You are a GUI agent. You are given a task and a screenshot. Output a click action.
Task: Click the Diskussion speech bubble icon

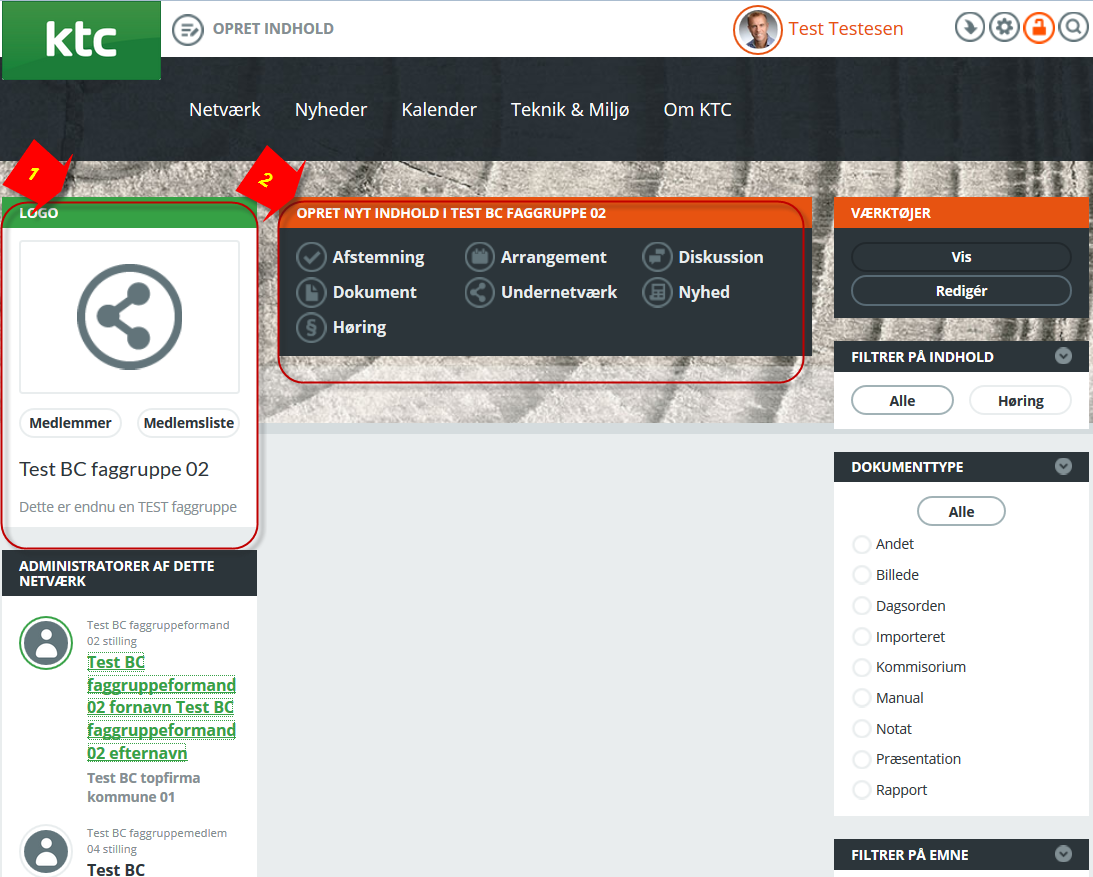pos(657,257)
